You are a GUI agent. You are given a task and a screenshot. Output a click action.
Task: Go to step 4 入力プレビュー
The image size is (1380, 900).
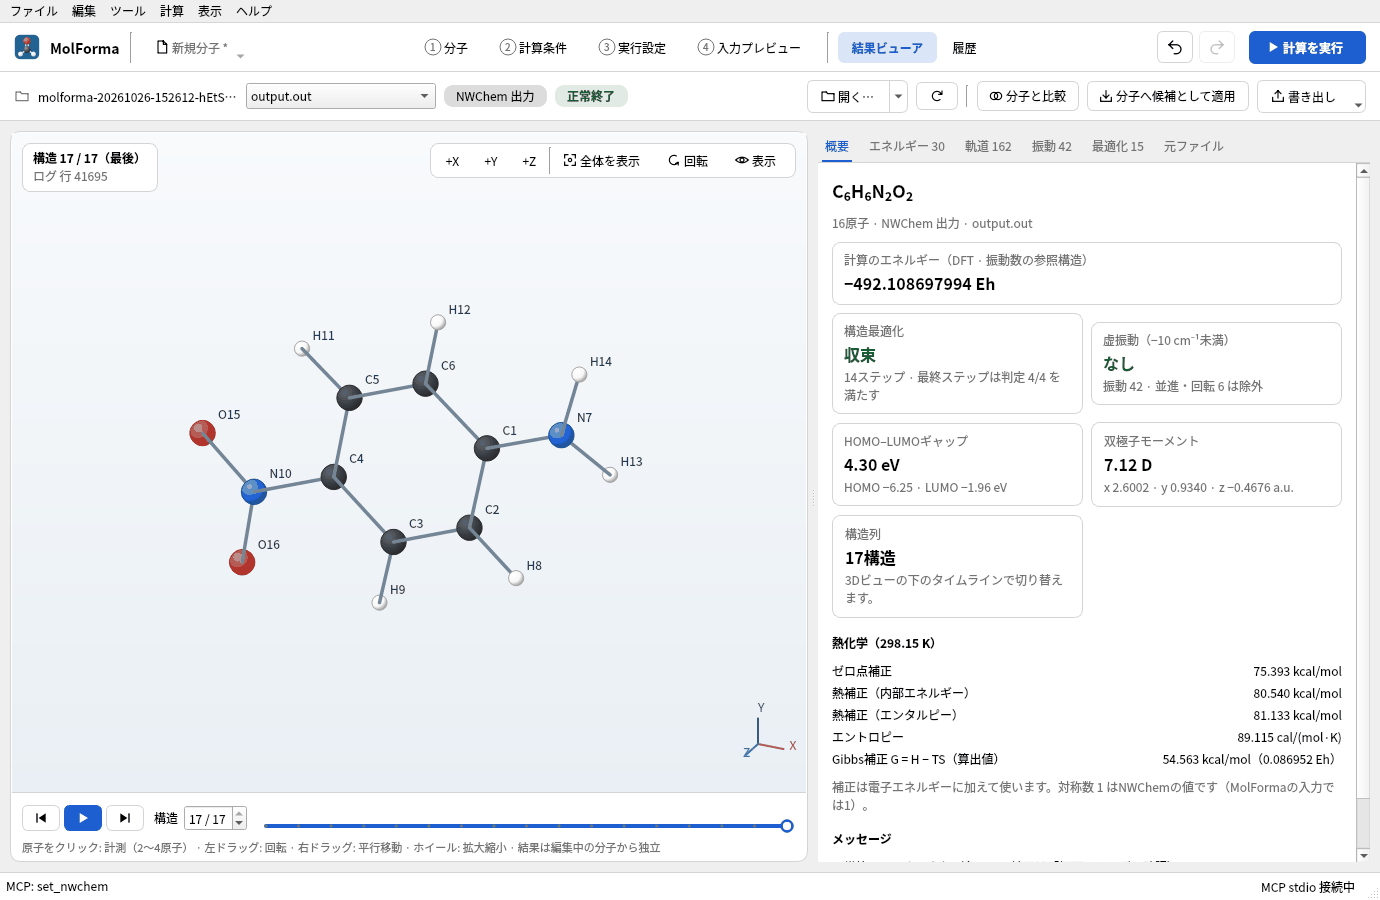tap(749, 47)
